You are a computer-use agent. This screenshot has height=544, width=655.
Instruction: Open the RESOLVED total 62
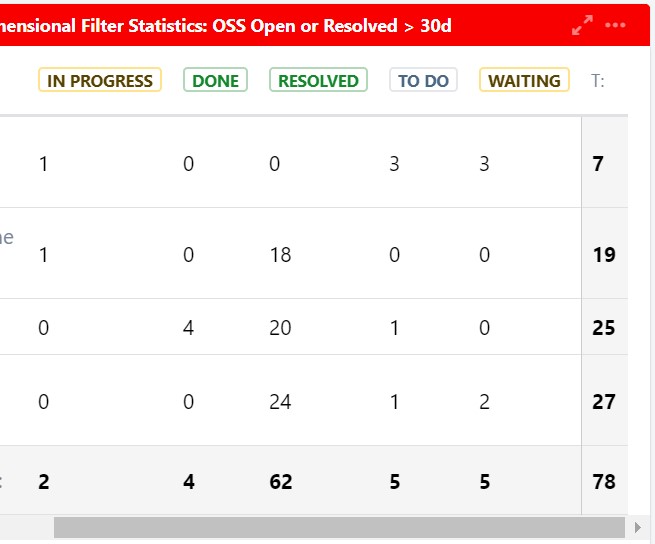click(280, 482)
